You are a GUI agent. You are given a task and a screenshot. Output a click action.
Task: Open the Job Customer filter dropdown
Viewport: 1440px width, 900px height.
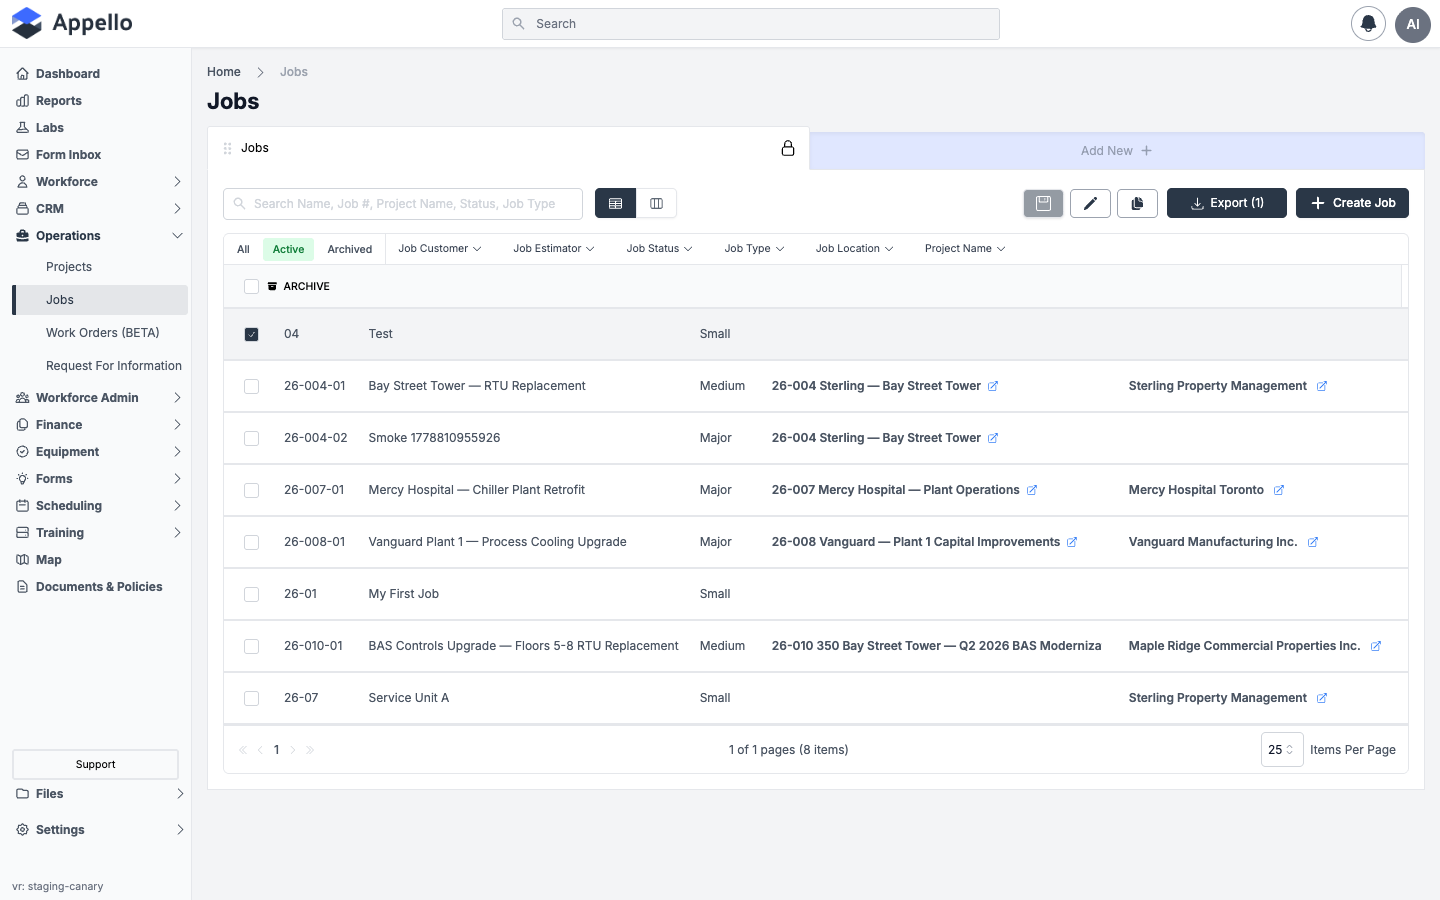point(440,249)
